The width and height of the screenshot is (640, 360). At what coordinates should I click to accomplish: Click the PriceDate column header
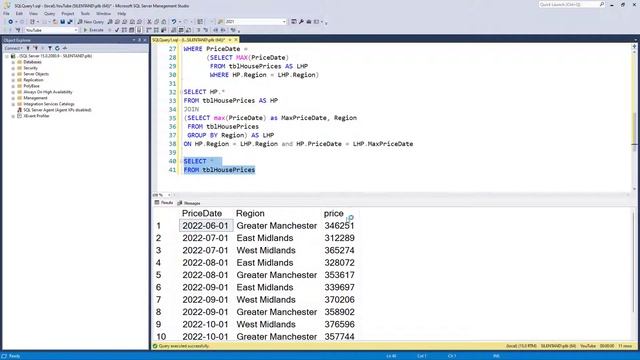[202, 213]
